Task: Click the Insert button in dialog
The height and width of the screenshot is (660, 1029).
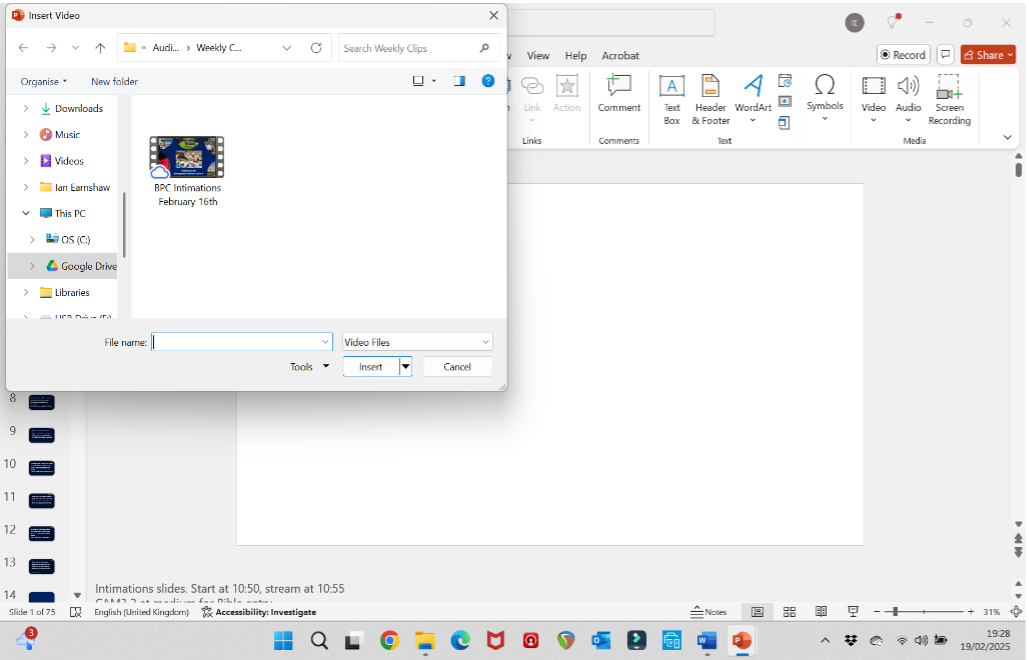Action: [371, 367]
